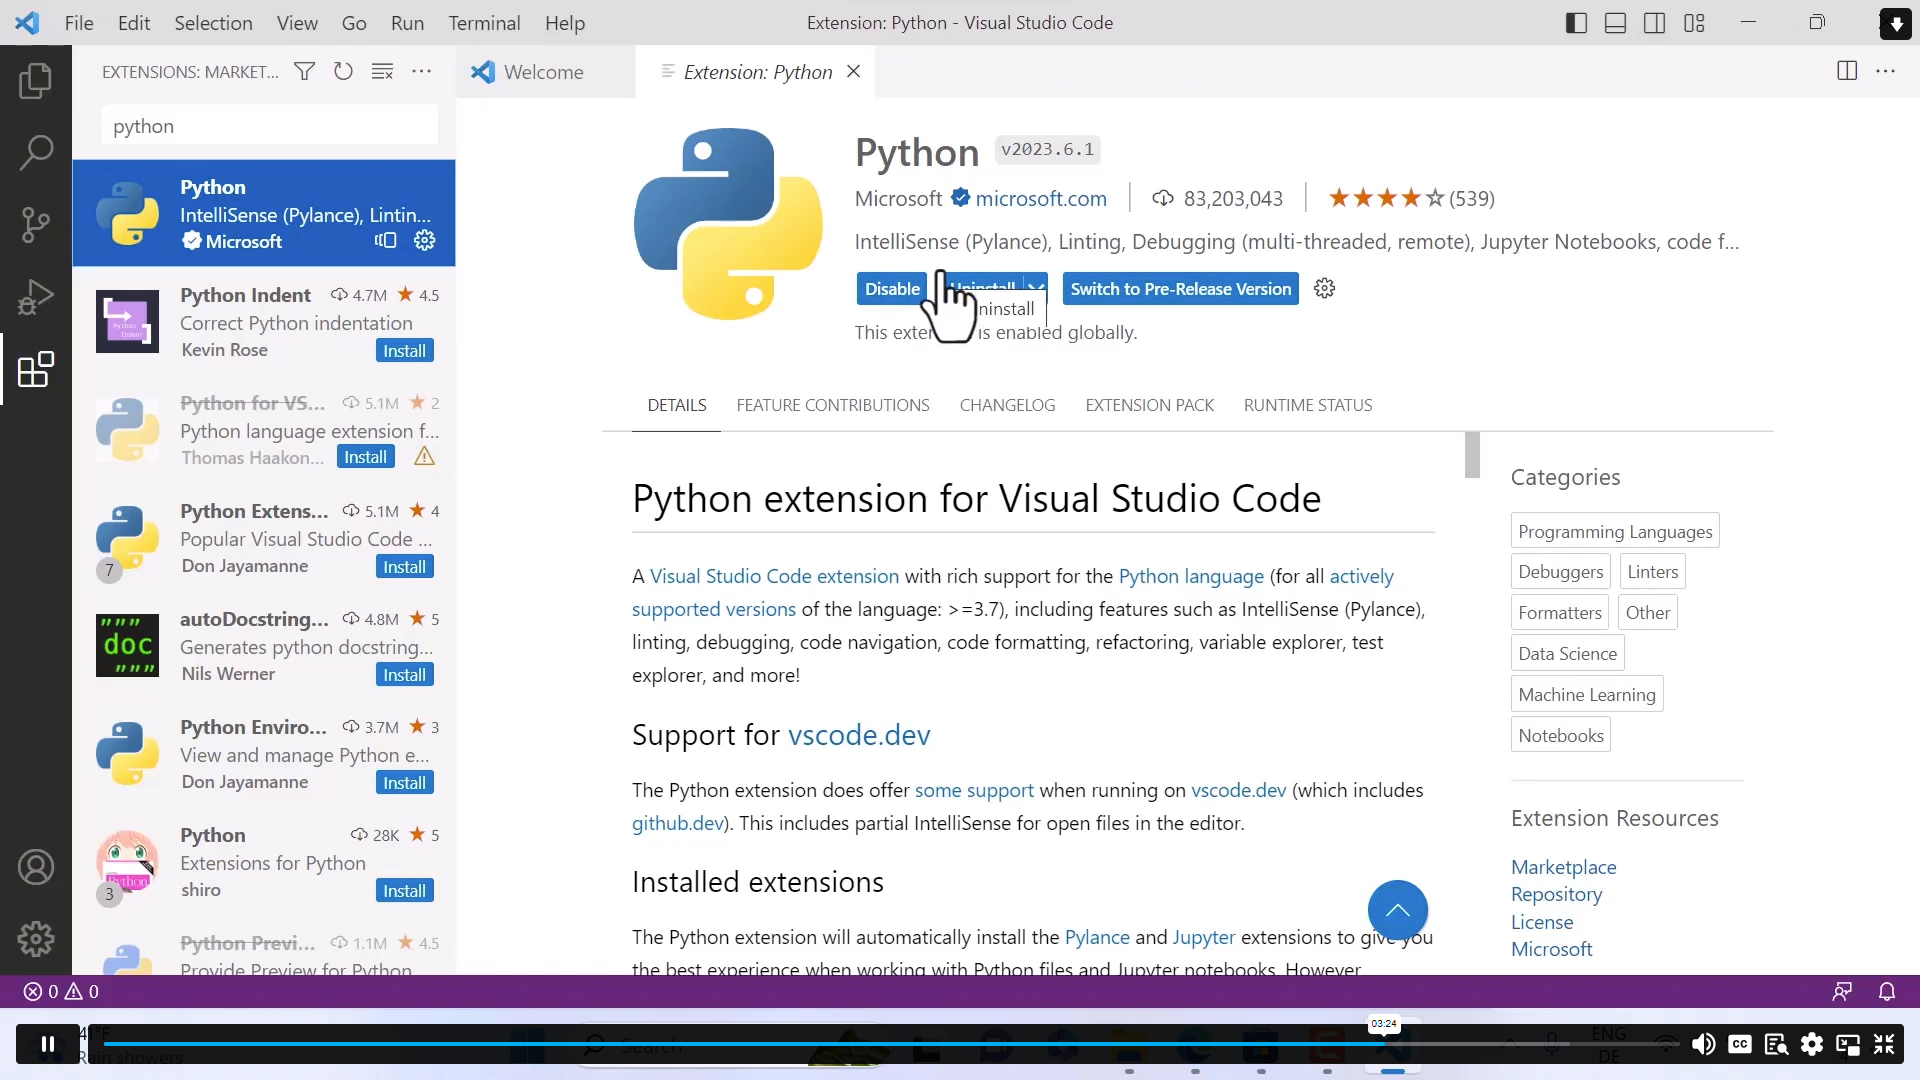Click Switch to Pre-Release Version button
Viewport: 1920px width, 1080px height.
(1180, 289)
